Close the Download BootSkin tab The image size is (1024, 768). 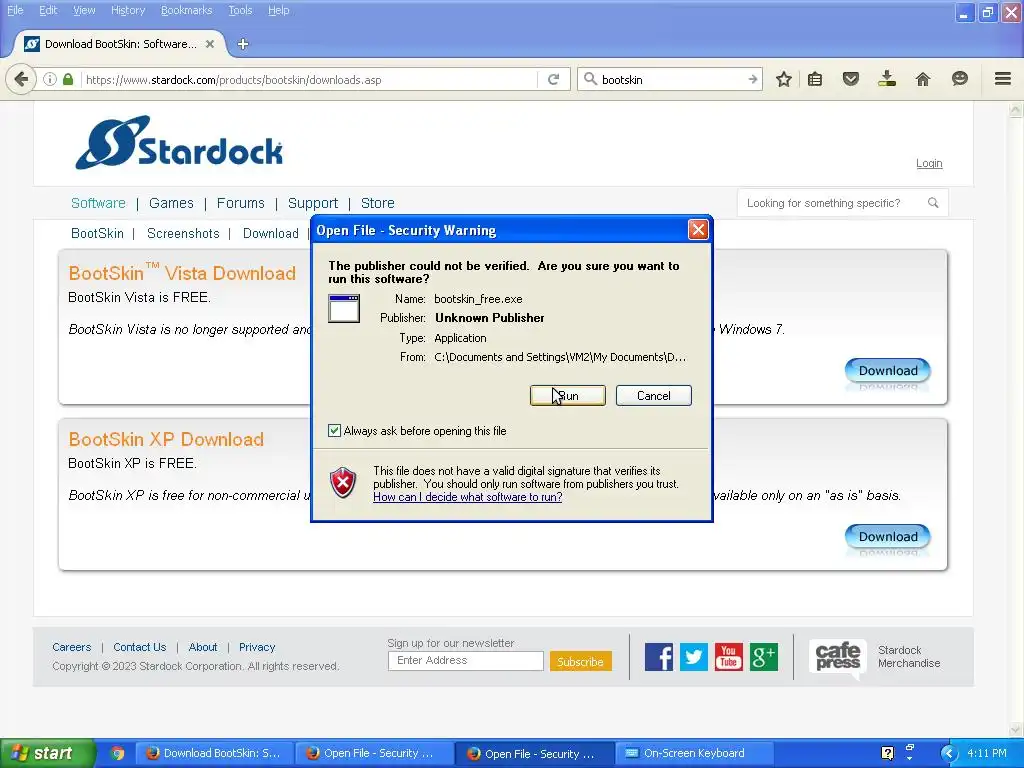point(210,44)
